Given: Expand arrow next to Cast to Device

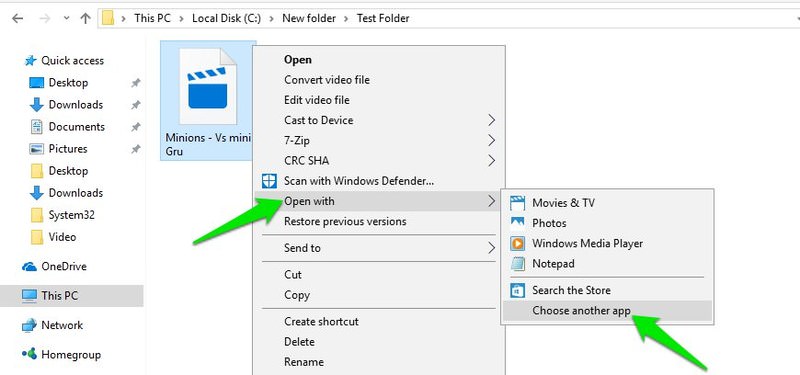Looking at the screenshot, I should coord(491,120).
